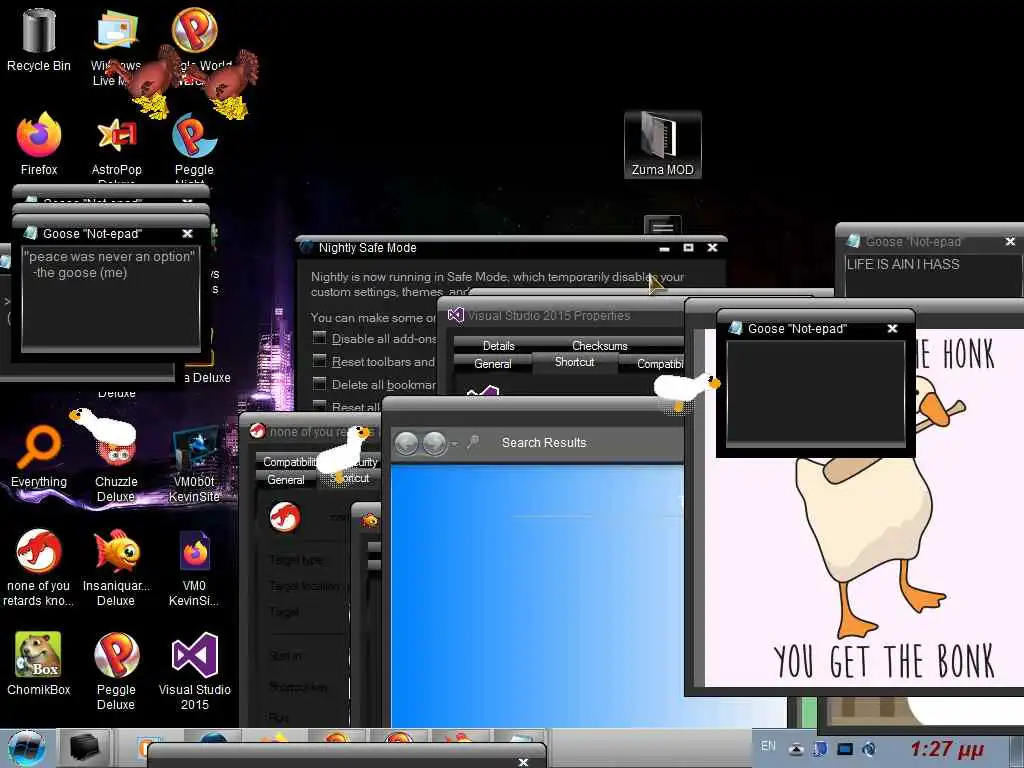This screenshot has width=1024, height=768.
Task: Click Visual Studio icon in Properties title bar
Action: point(456,315)
